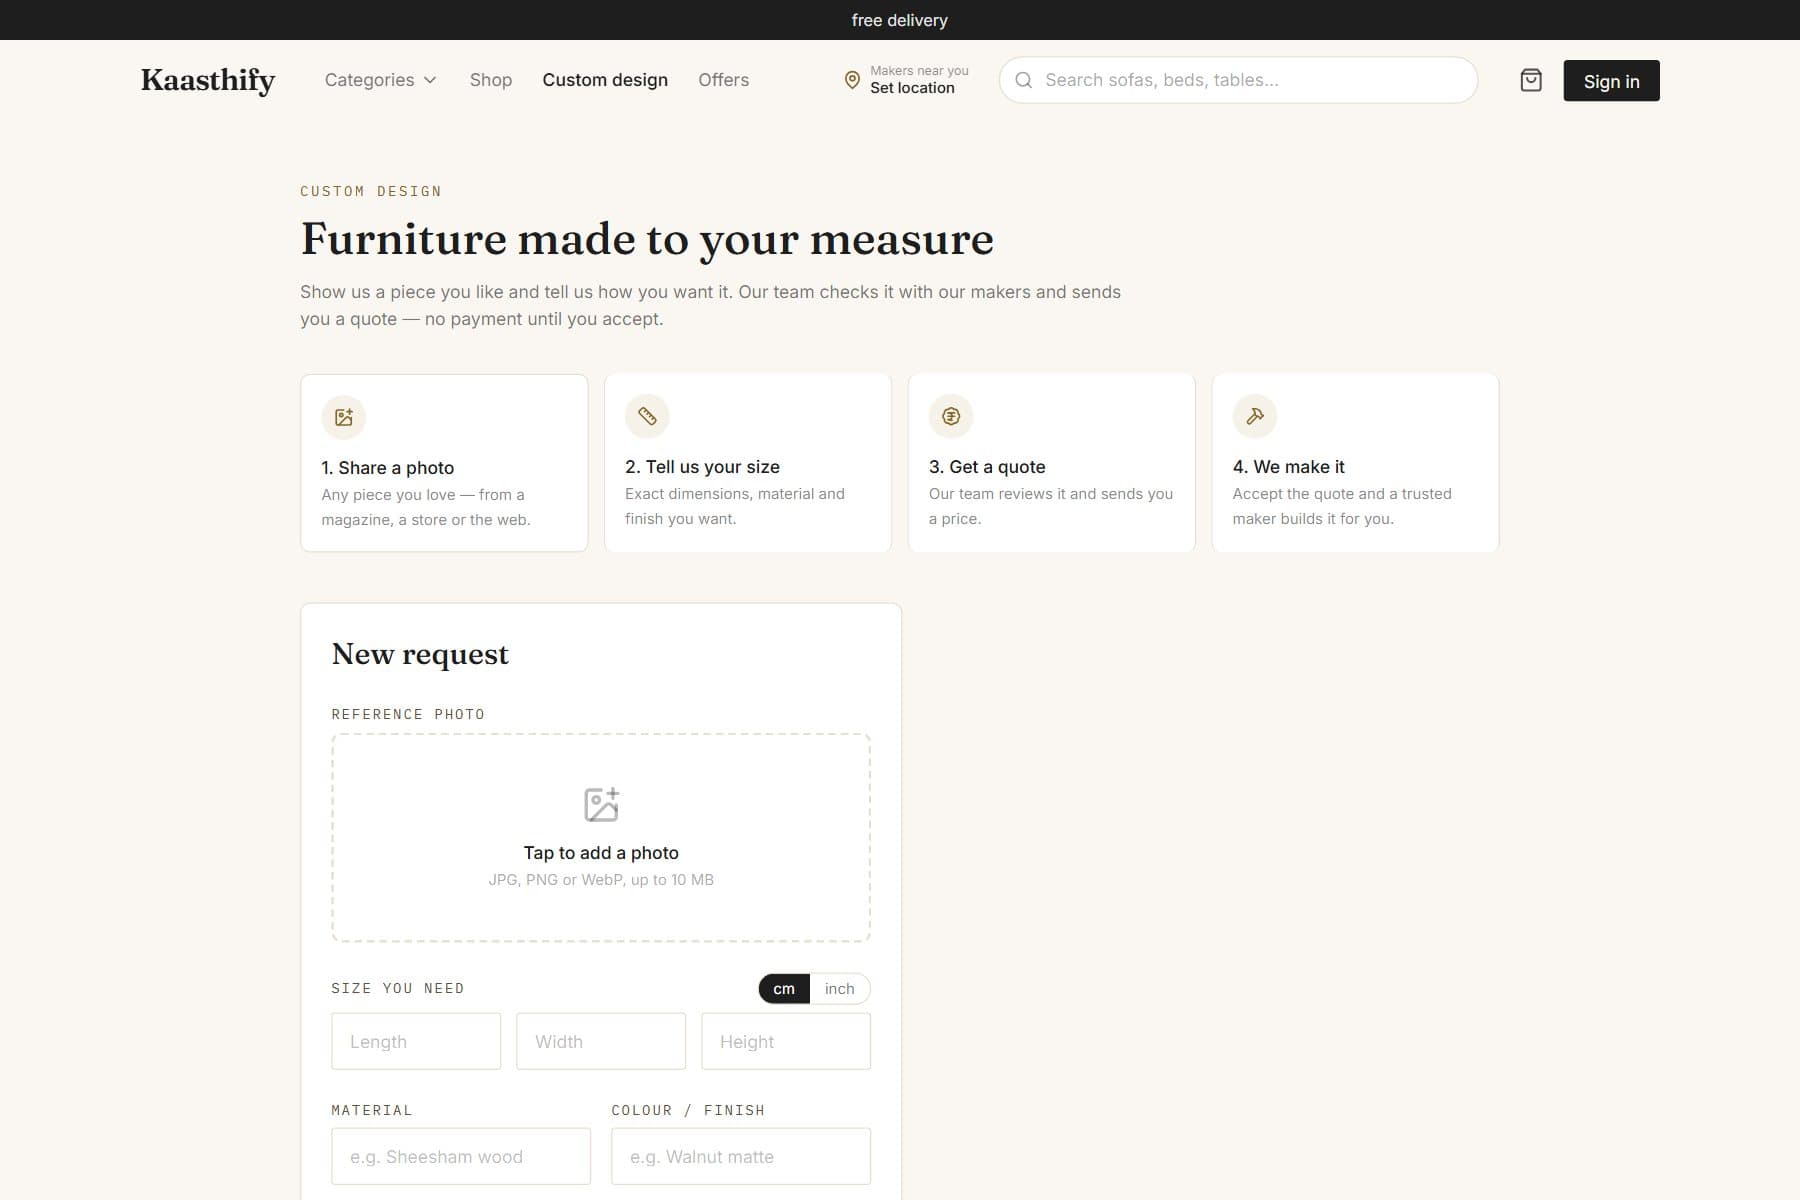Click the 'New request' form title
Viewport: 1800px width, 1200px height.
(x=420, y=654)
